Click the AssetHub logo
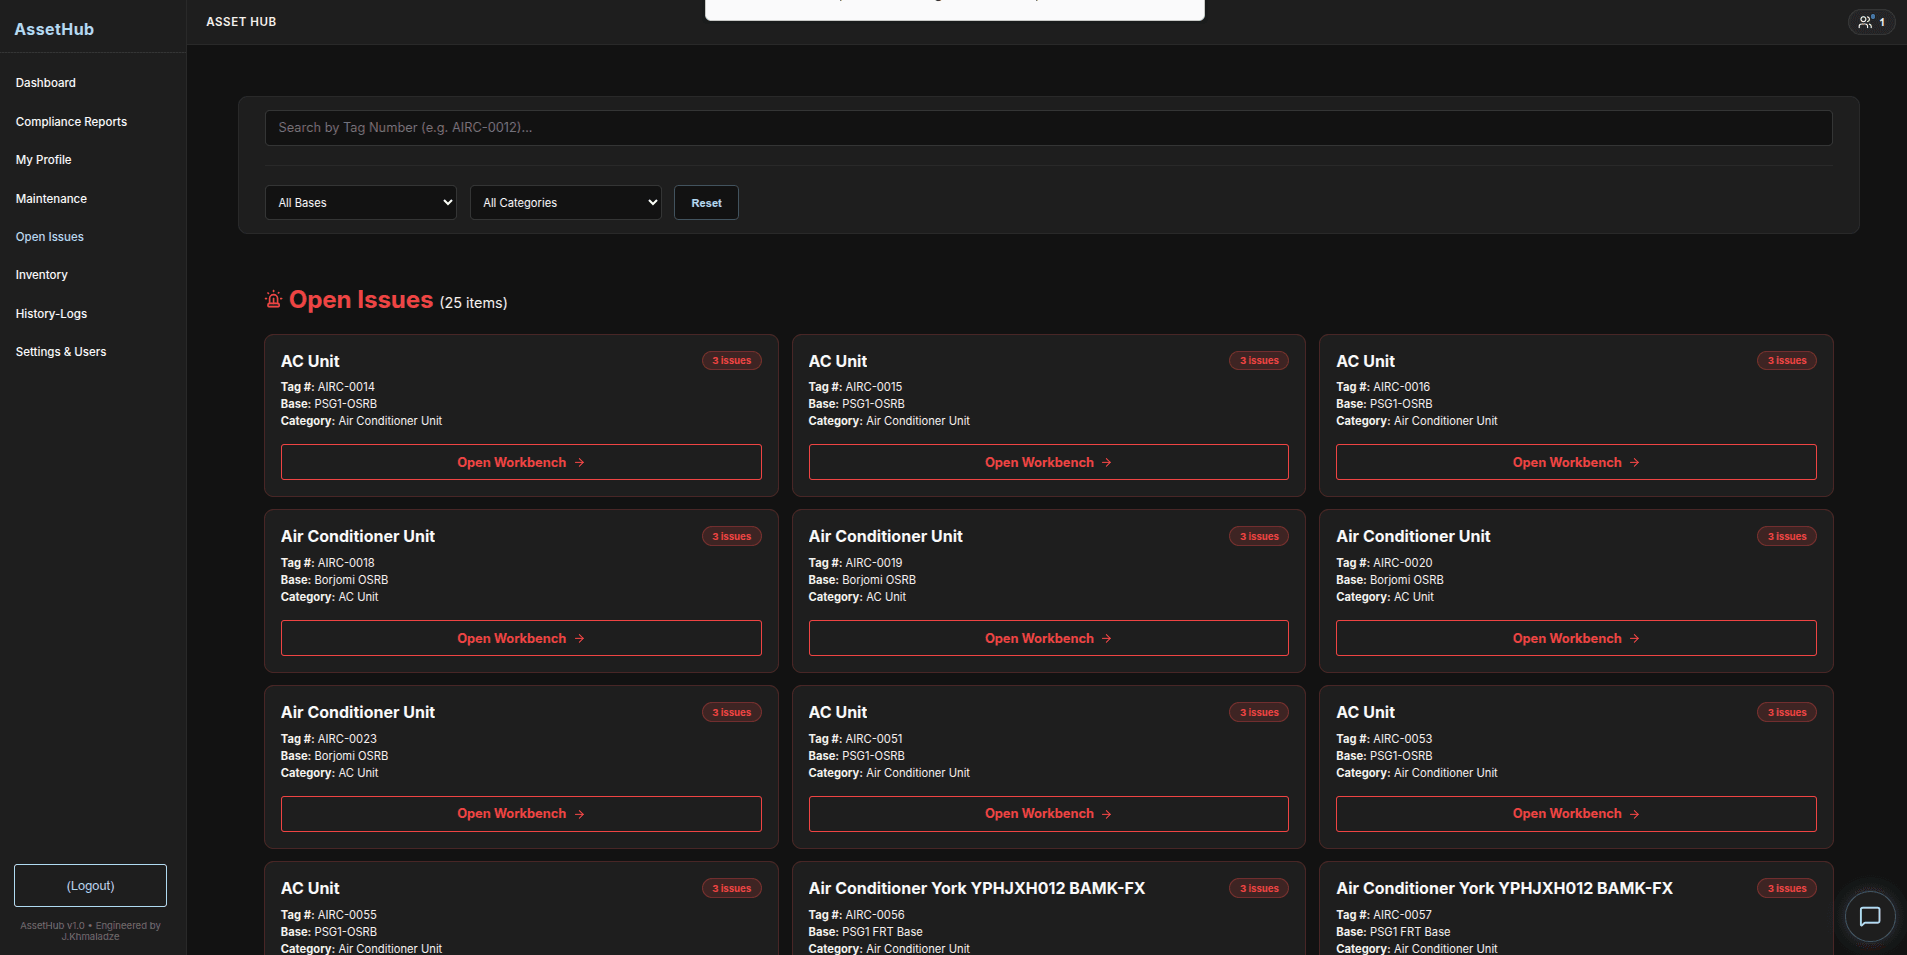 54,29
